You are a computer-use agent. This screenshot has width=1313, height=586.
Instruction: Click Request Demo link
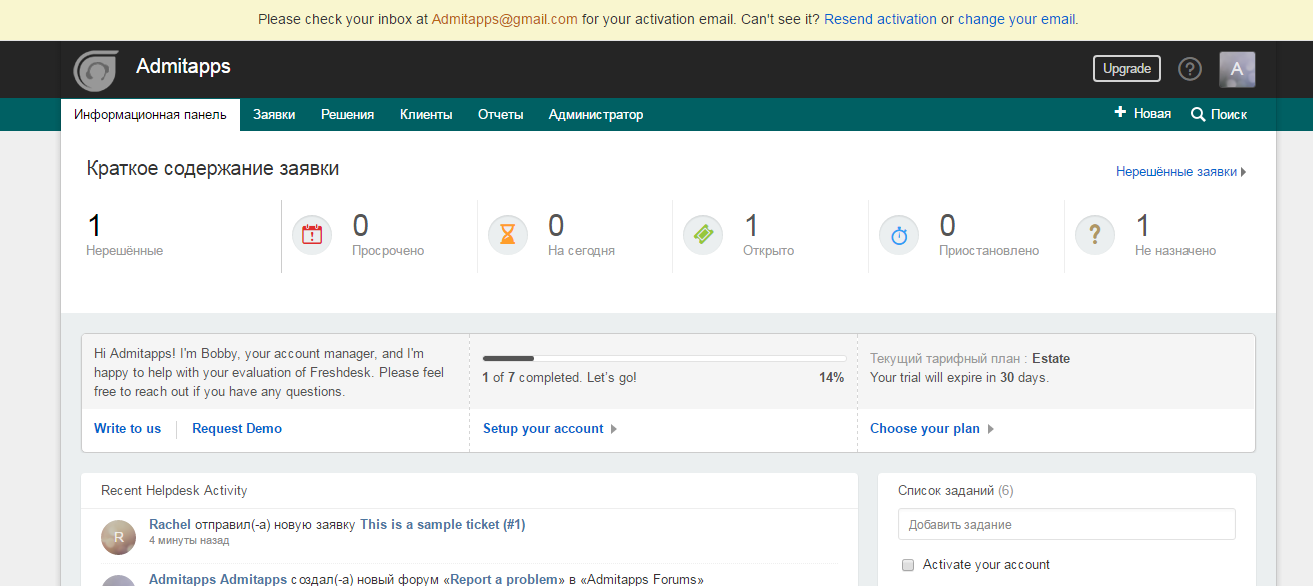(x=237, y=428)
